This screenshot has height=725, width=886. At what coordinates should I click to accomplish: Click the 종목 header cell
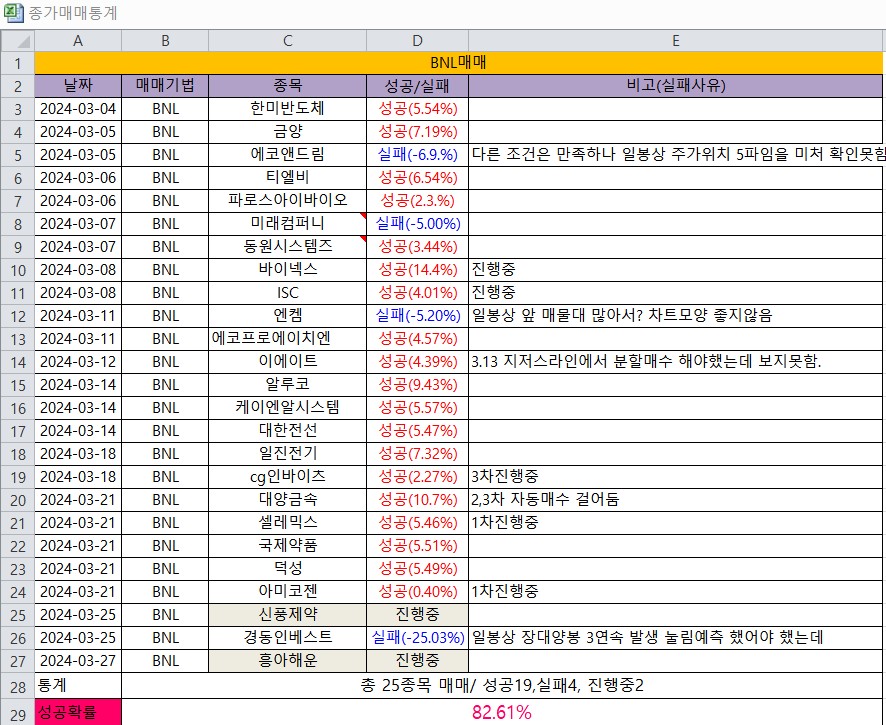point(288,86)
